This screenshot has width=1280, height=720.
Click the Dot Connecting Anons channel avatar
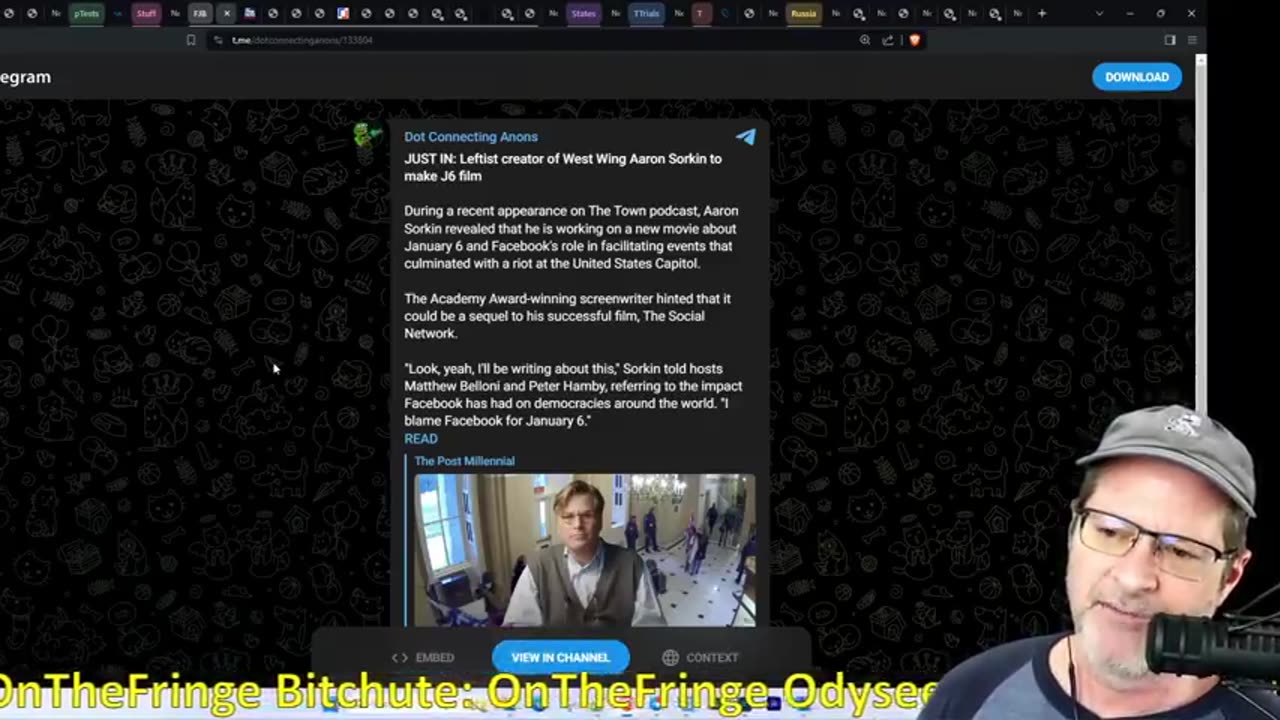pos(368,137)
